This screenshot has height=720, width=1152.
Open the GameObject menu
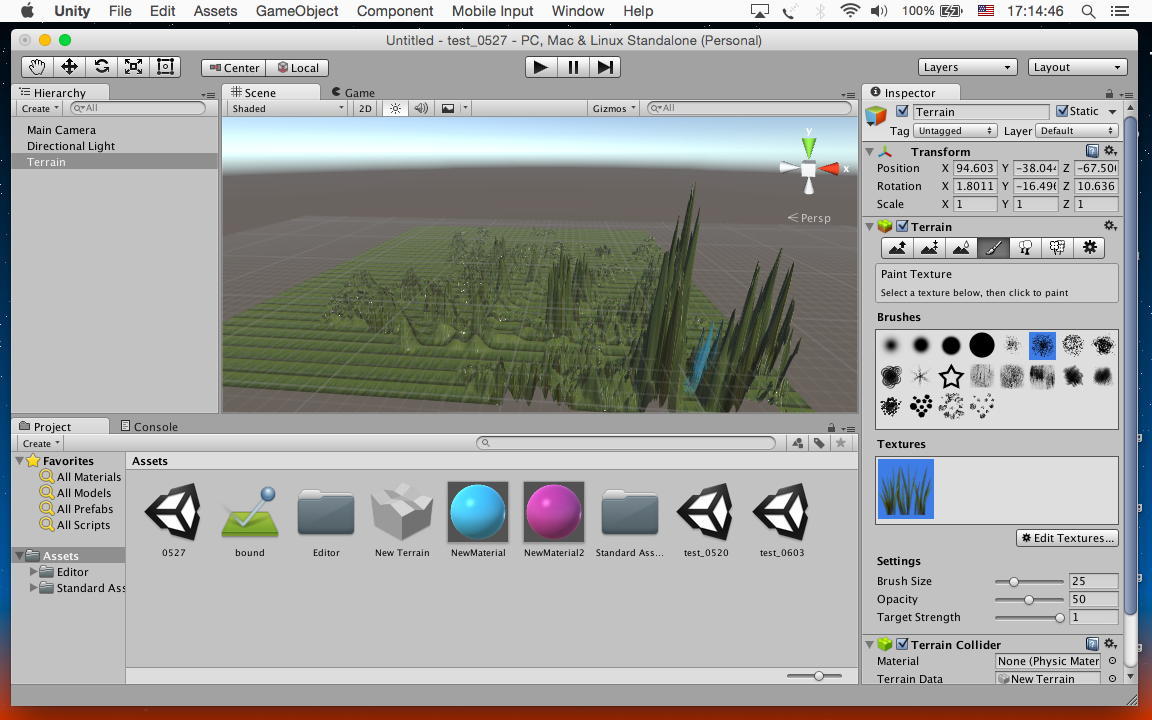(297, 11)
